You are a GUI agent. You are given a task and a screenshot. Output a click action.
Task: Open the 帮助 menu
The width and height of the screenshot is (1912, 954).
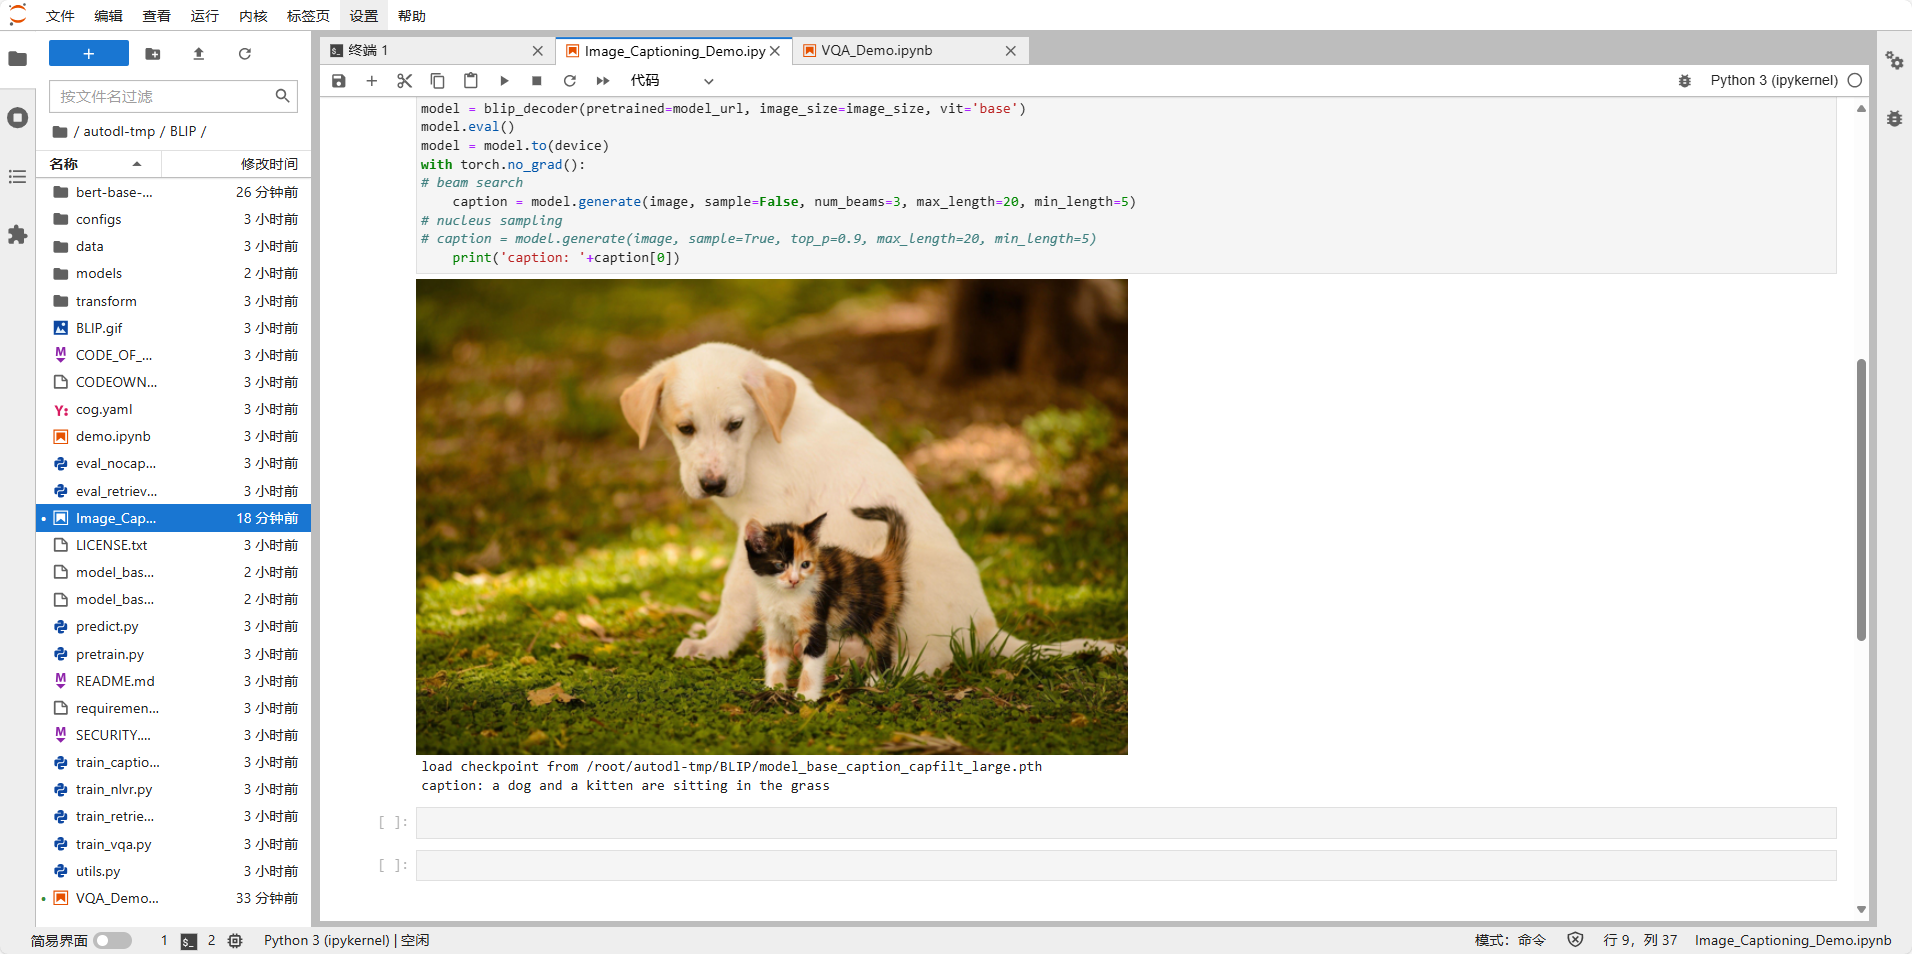(412, 16)
